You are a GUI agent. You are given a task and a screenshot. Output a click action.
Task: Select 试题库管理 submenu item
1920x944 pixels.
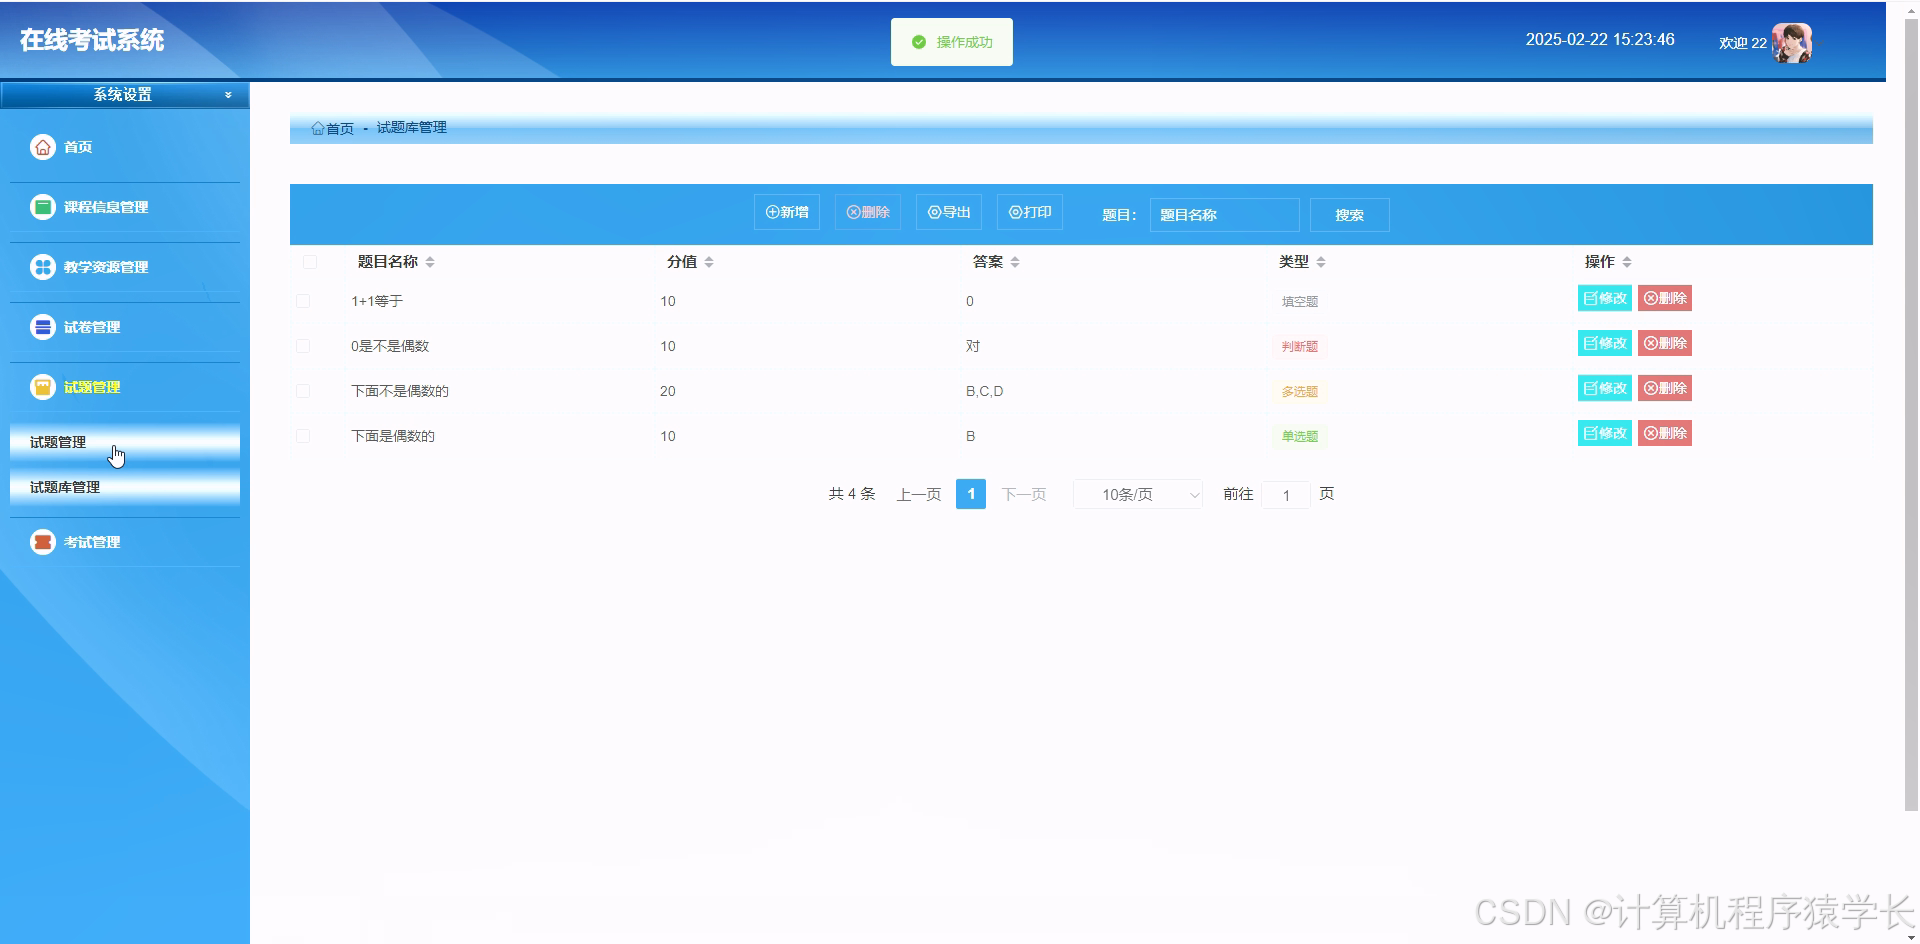coord(125,487)
